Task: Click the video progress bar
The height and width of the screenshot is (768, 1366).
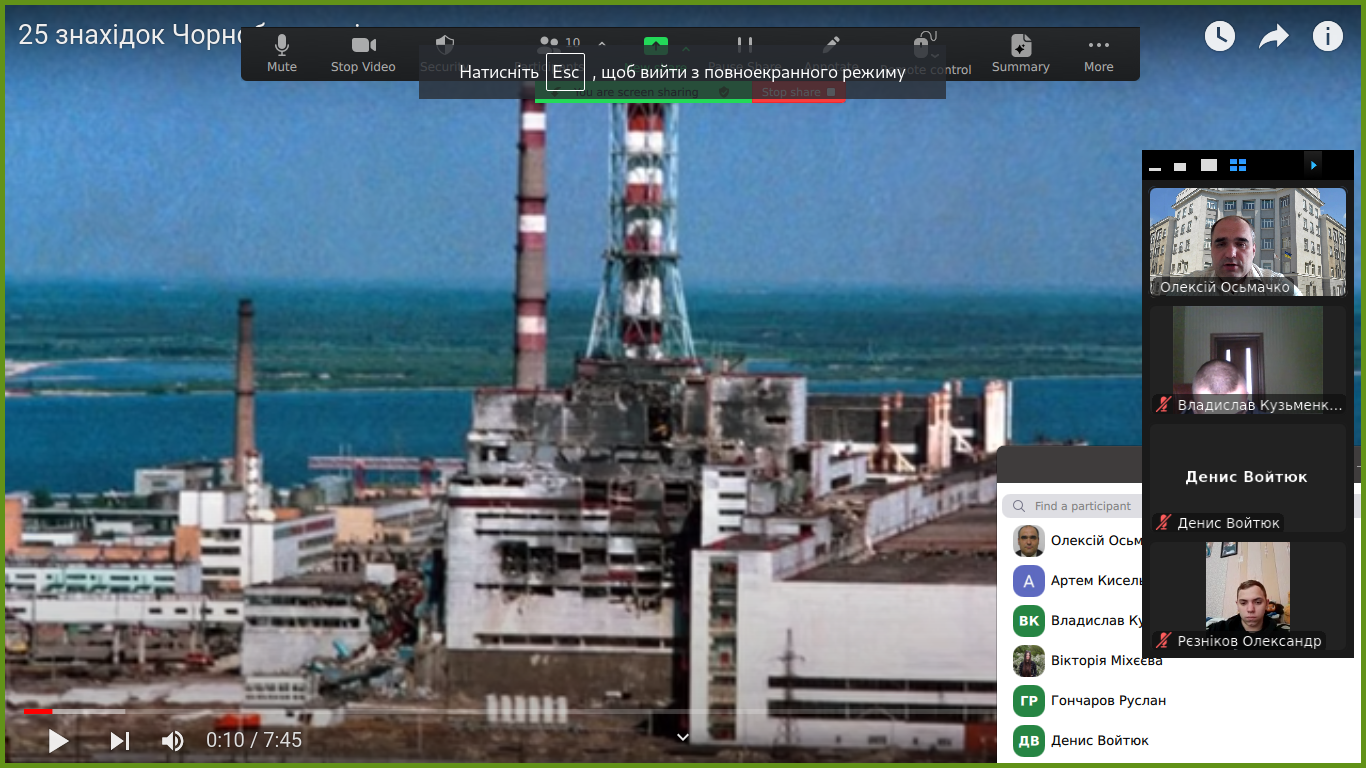Action: pyautogui.click(x=400, y=711)
